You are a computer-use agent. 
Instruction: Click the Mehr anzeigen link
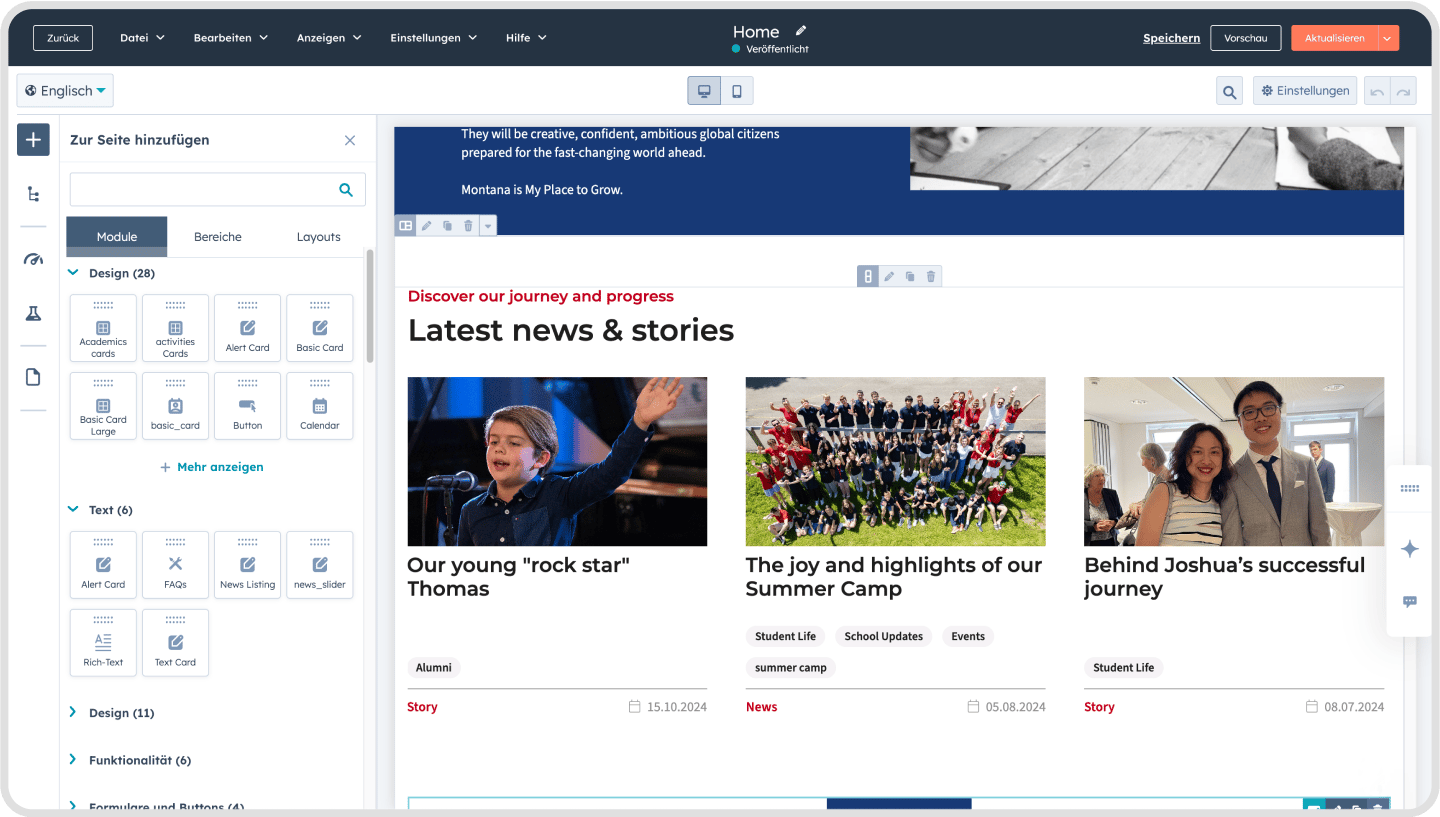[212, 467]
